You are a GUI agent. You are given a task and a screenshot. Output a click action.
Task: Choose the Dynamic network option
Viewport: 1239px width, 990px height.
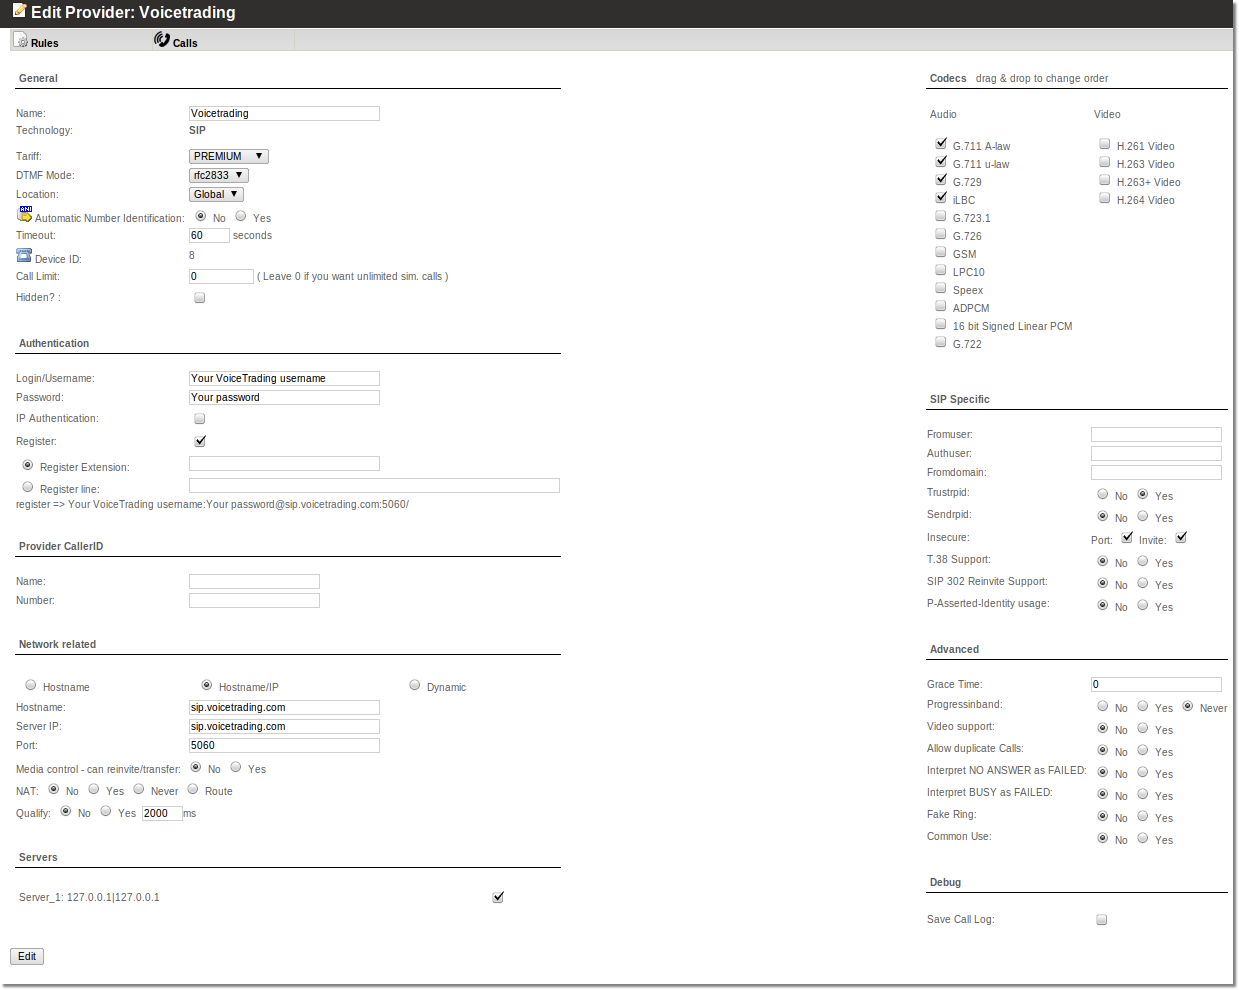click(415, 685)
